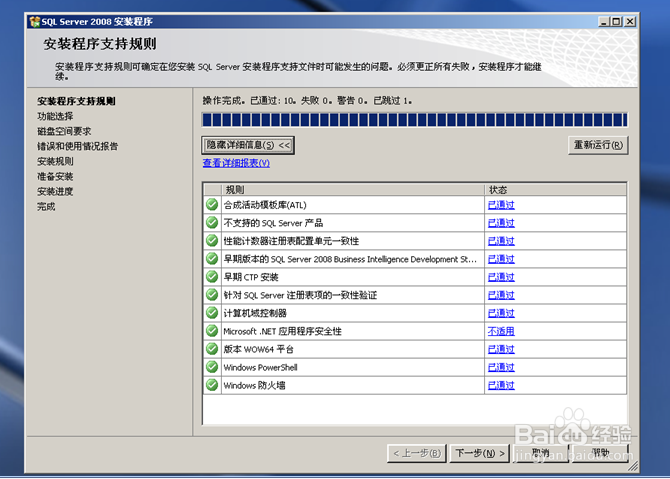Open 已通过 status for 早期 CTP 安装
The image size is (670, 479).
(x=501, y=277)
